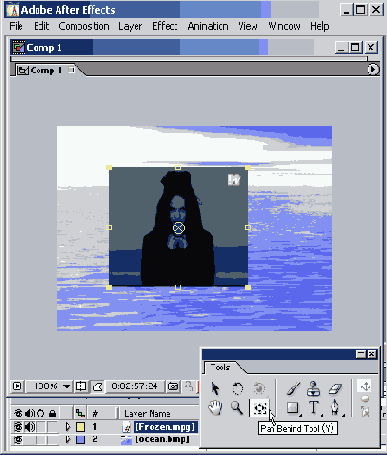
Task: Select the Clone Stamp tool
Action: coord(313,389)
